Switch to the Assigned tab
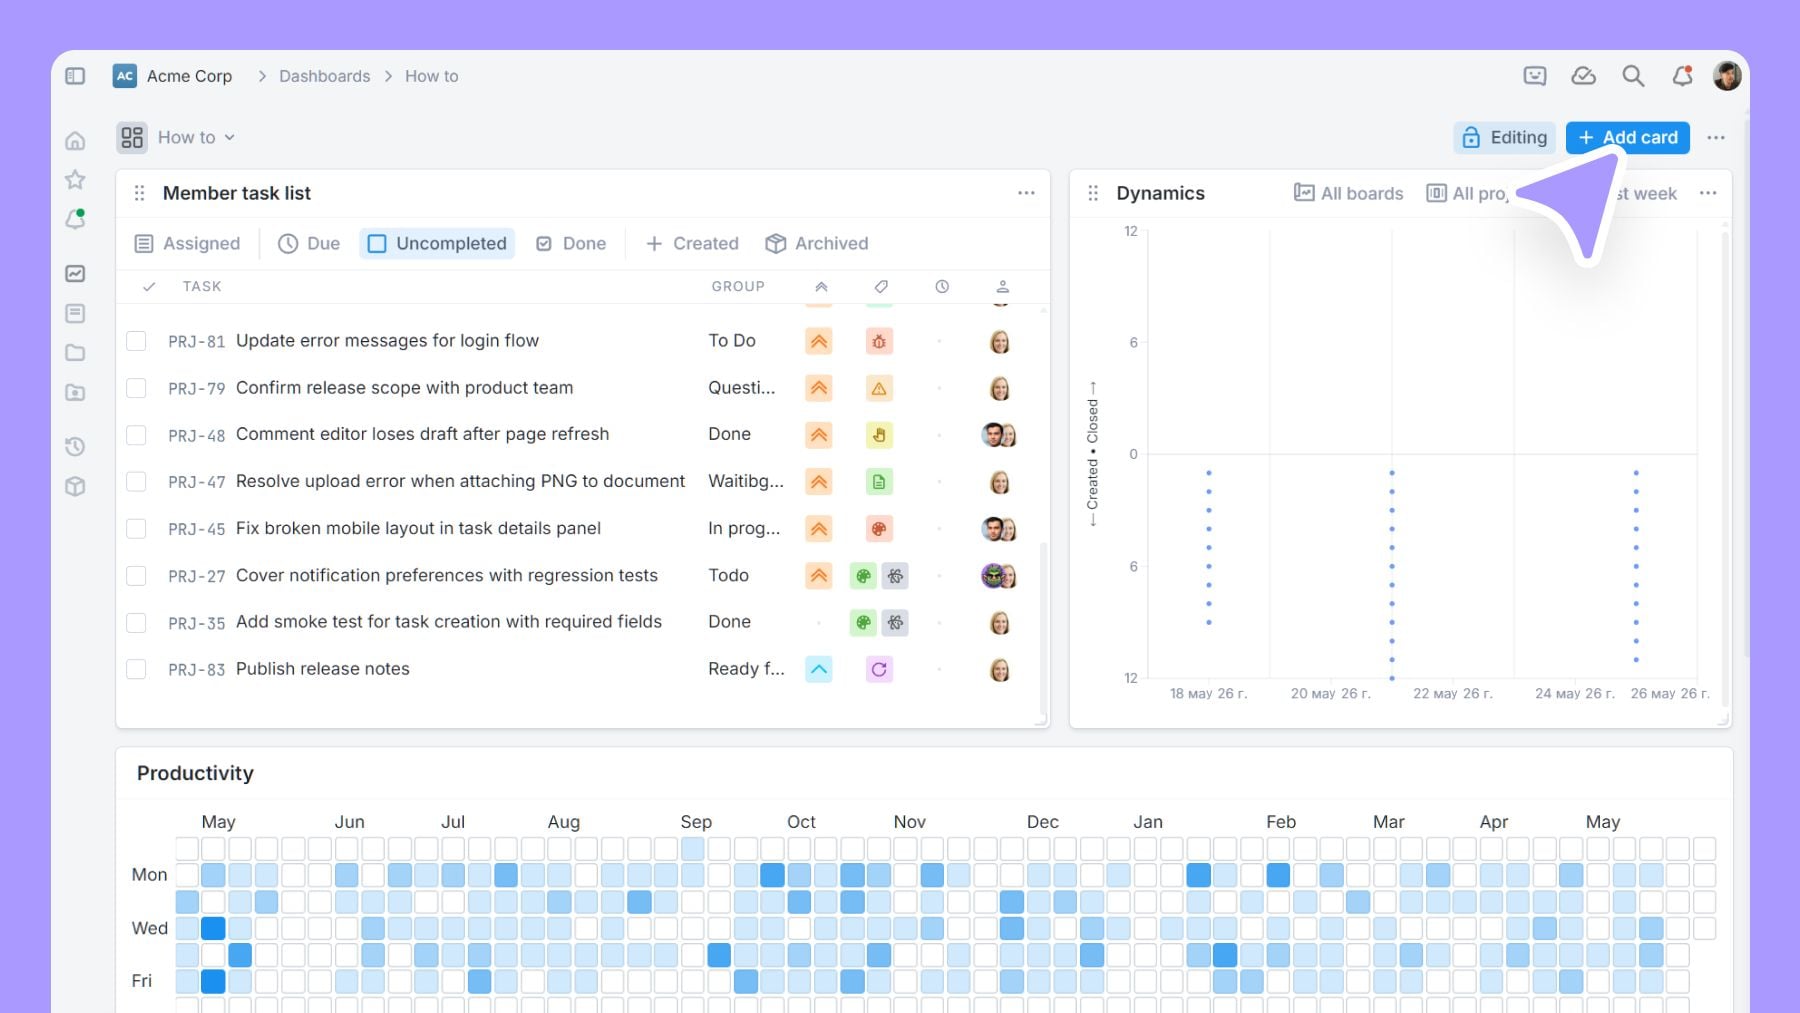1800x1013 pixels. coord(188,243)
